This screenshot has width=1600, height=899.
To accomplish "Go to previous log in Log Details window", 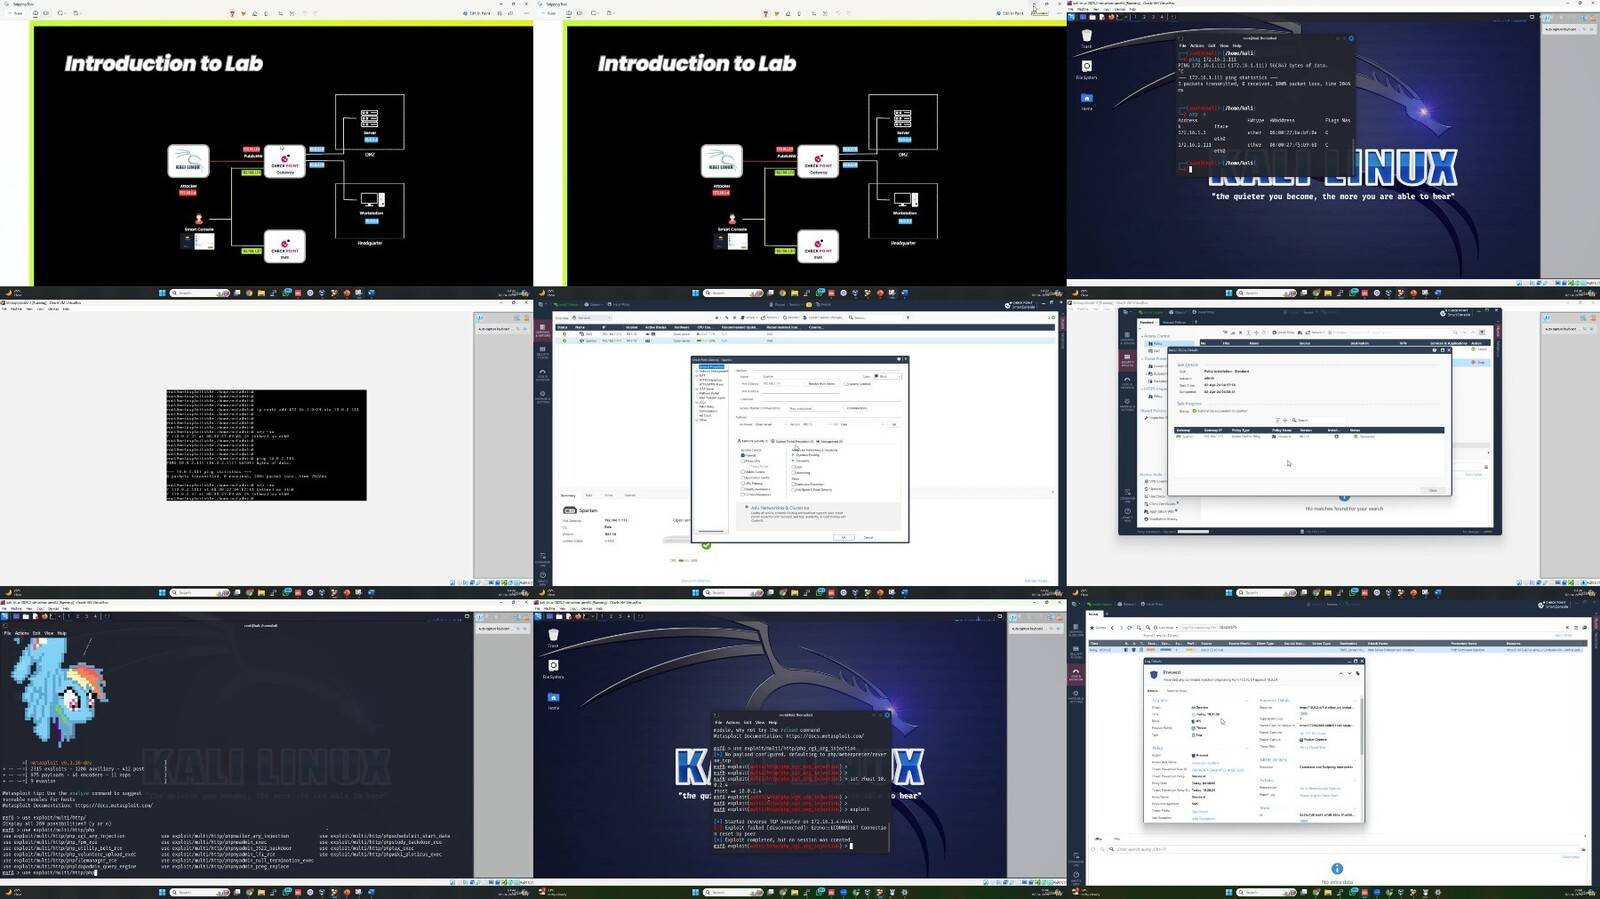I will (x=1341, y=673).
